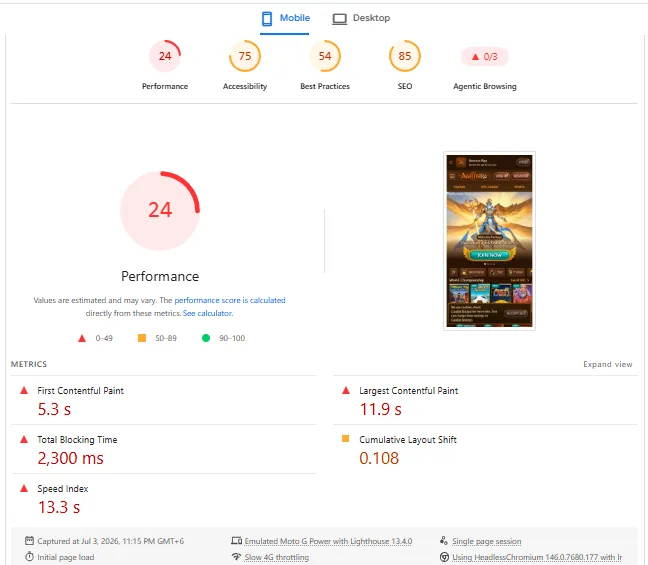The height and width of the screenshot is (565, 648).
Task: Click the Accessibility category label
Action: [245, 86]
